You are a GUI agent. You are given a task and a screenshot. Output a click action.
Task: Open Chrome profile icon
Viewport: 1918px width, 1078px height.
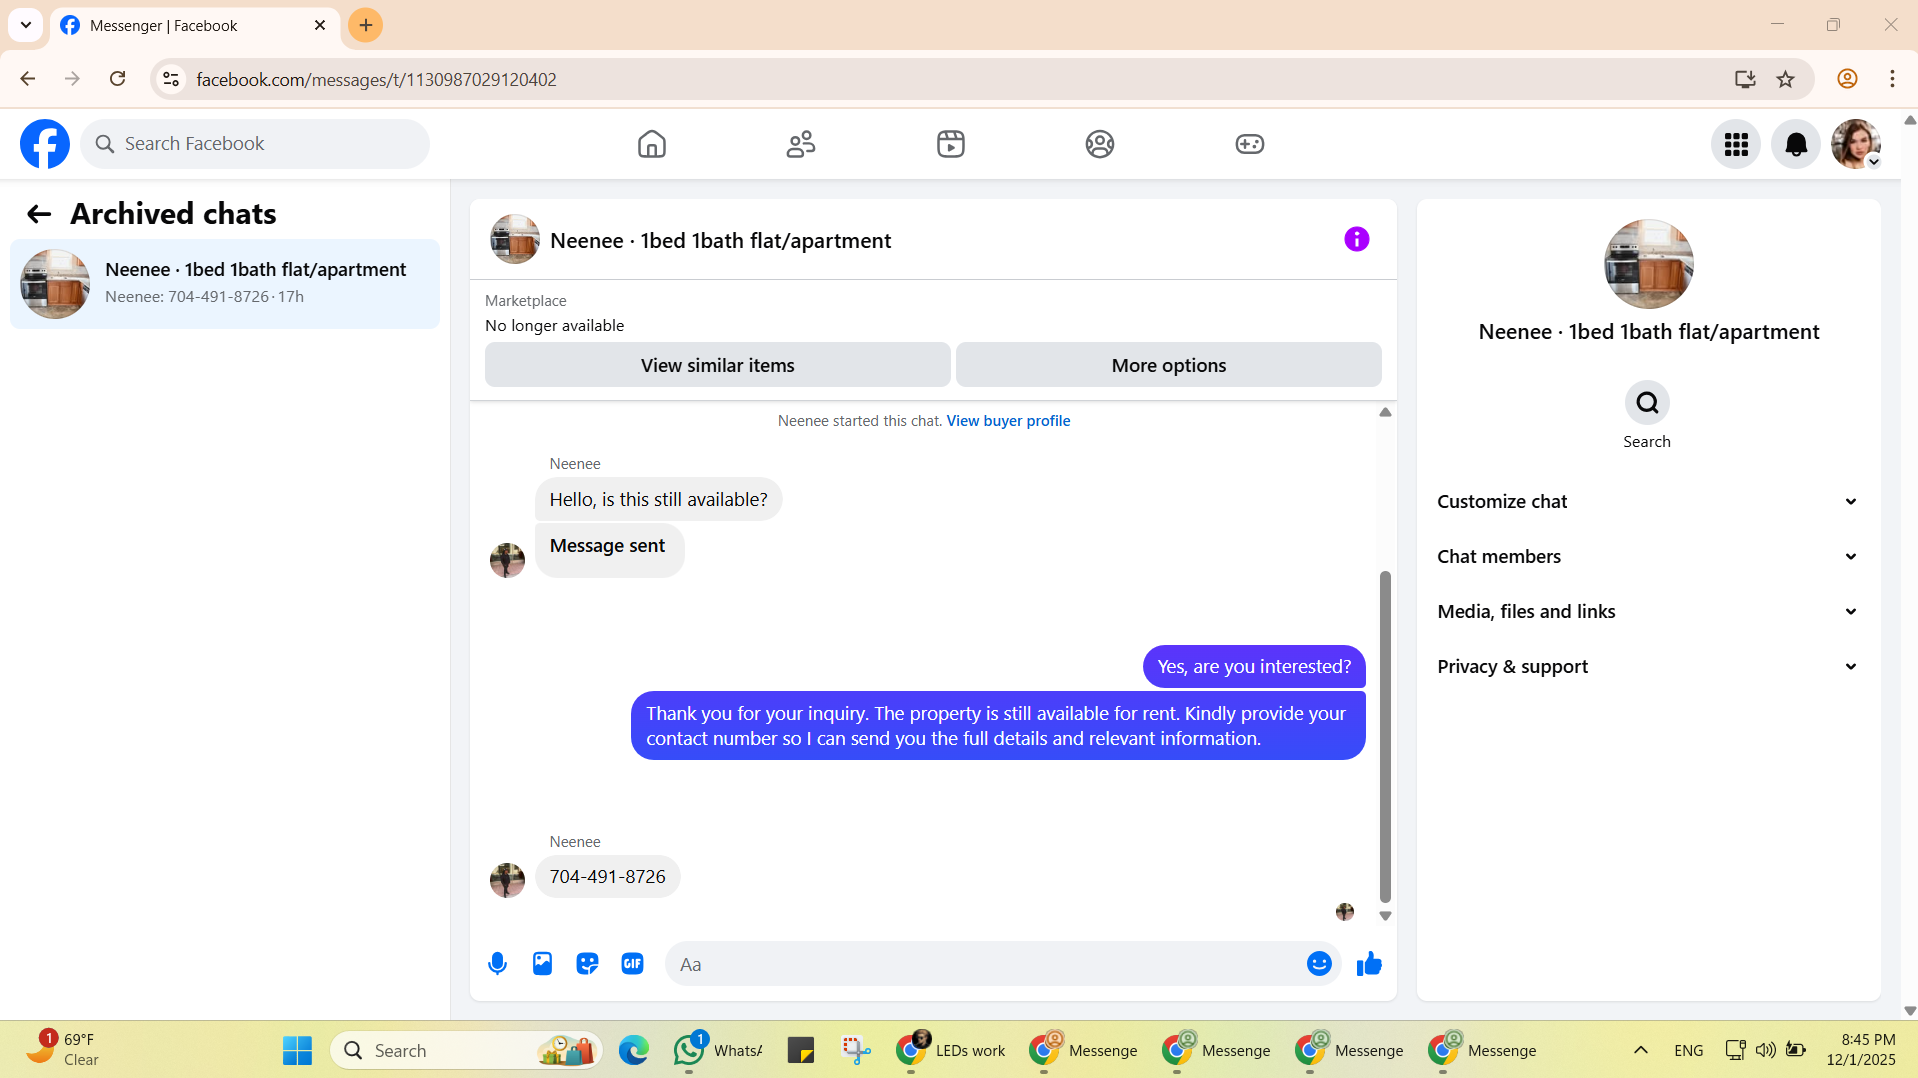coord(1847,79)
